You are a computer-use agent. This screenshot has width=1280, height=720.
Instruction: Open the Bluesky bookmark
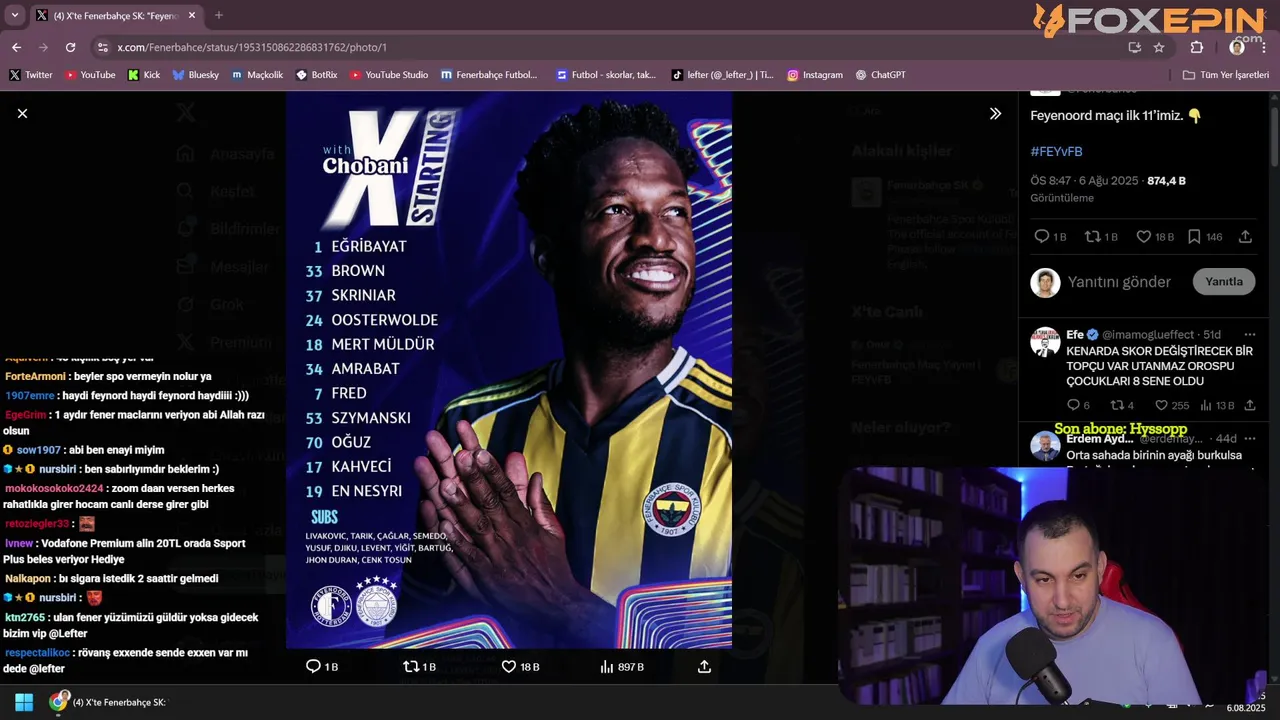click(196, 75)
